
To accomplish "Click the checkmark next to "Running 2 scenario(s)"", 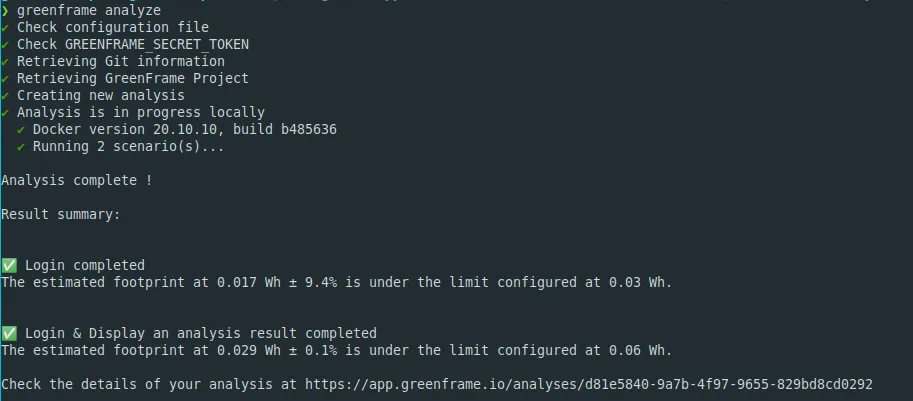I will pos(21,146).
